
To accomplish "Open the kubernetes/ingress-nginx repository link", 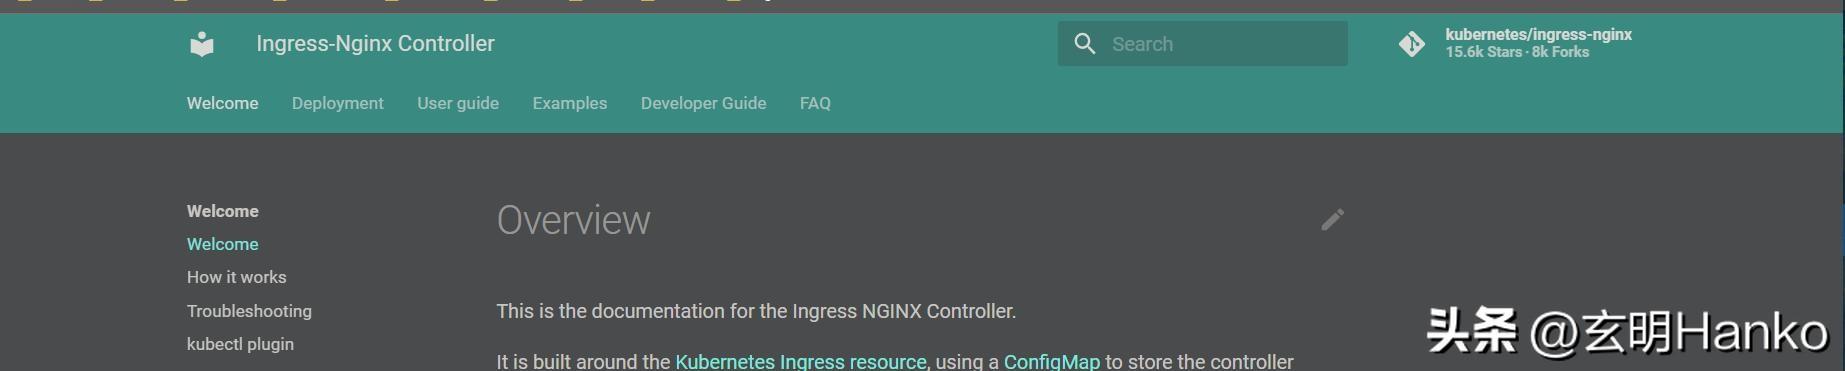I will point(1537,43).
